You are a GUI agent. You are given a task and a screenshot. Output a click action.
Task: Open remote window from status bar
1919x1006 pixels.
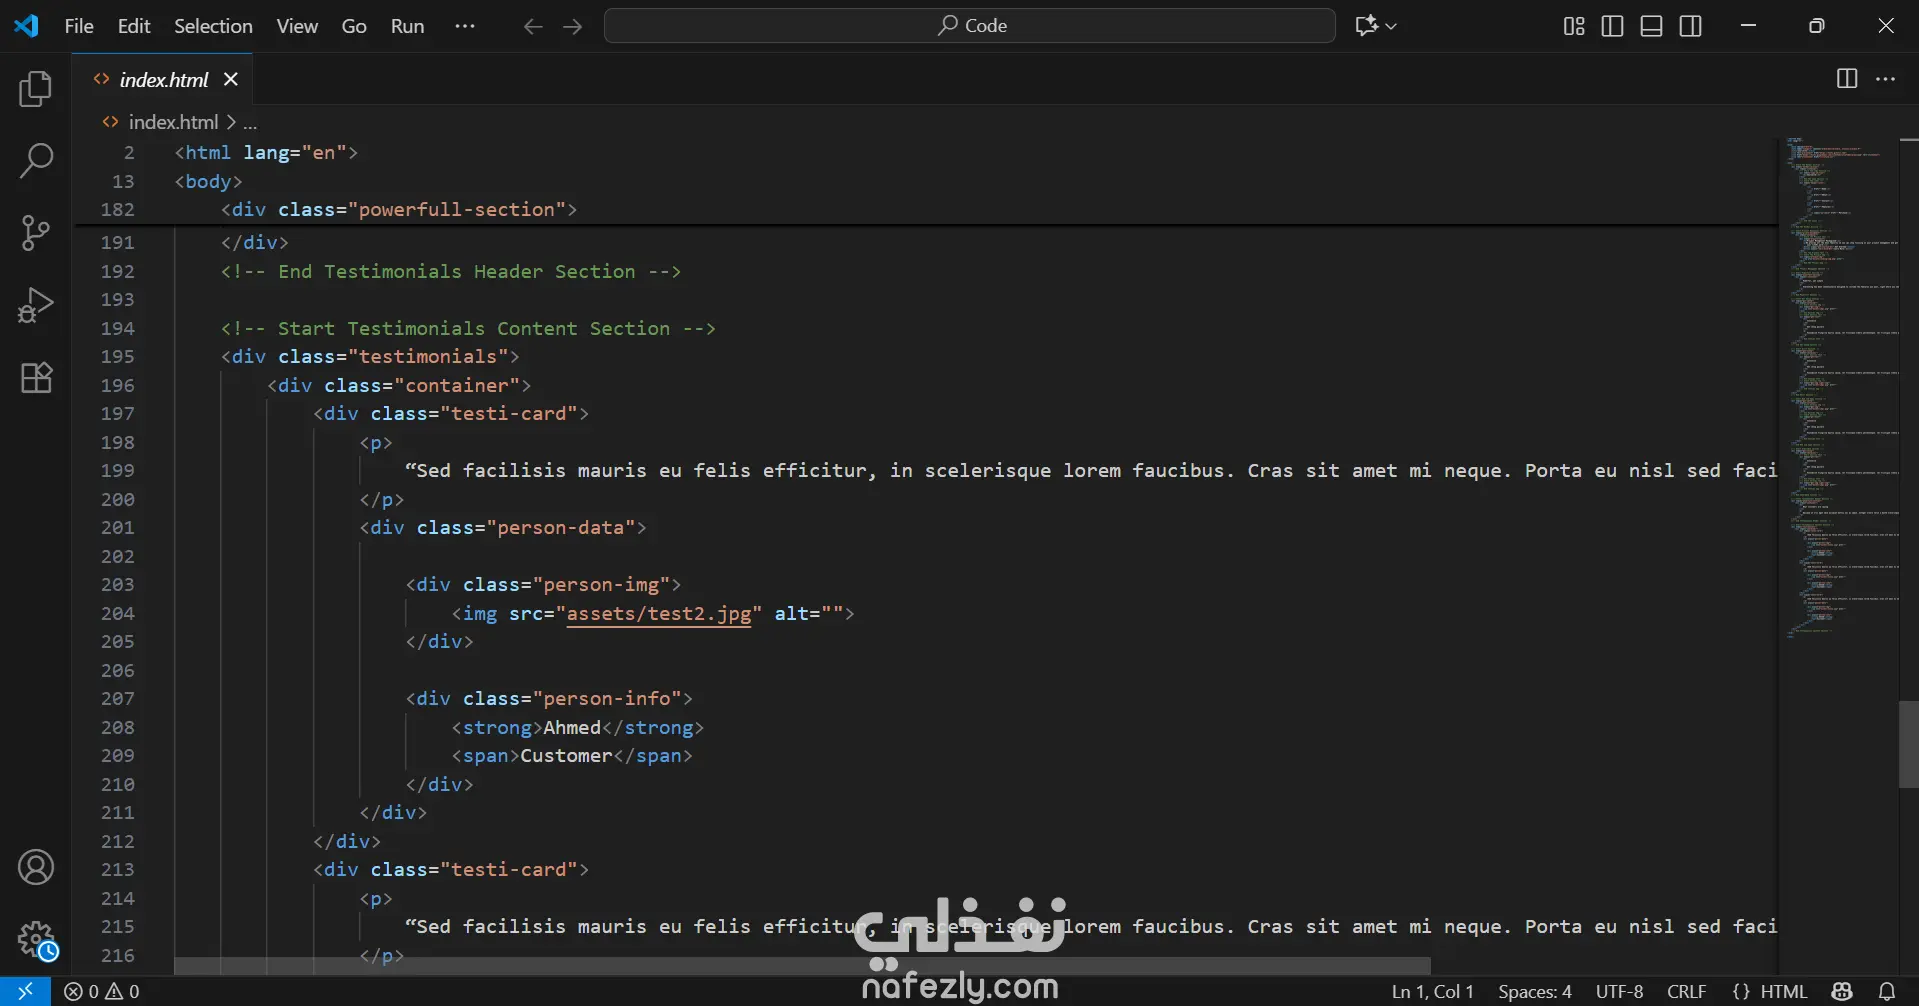26,991
